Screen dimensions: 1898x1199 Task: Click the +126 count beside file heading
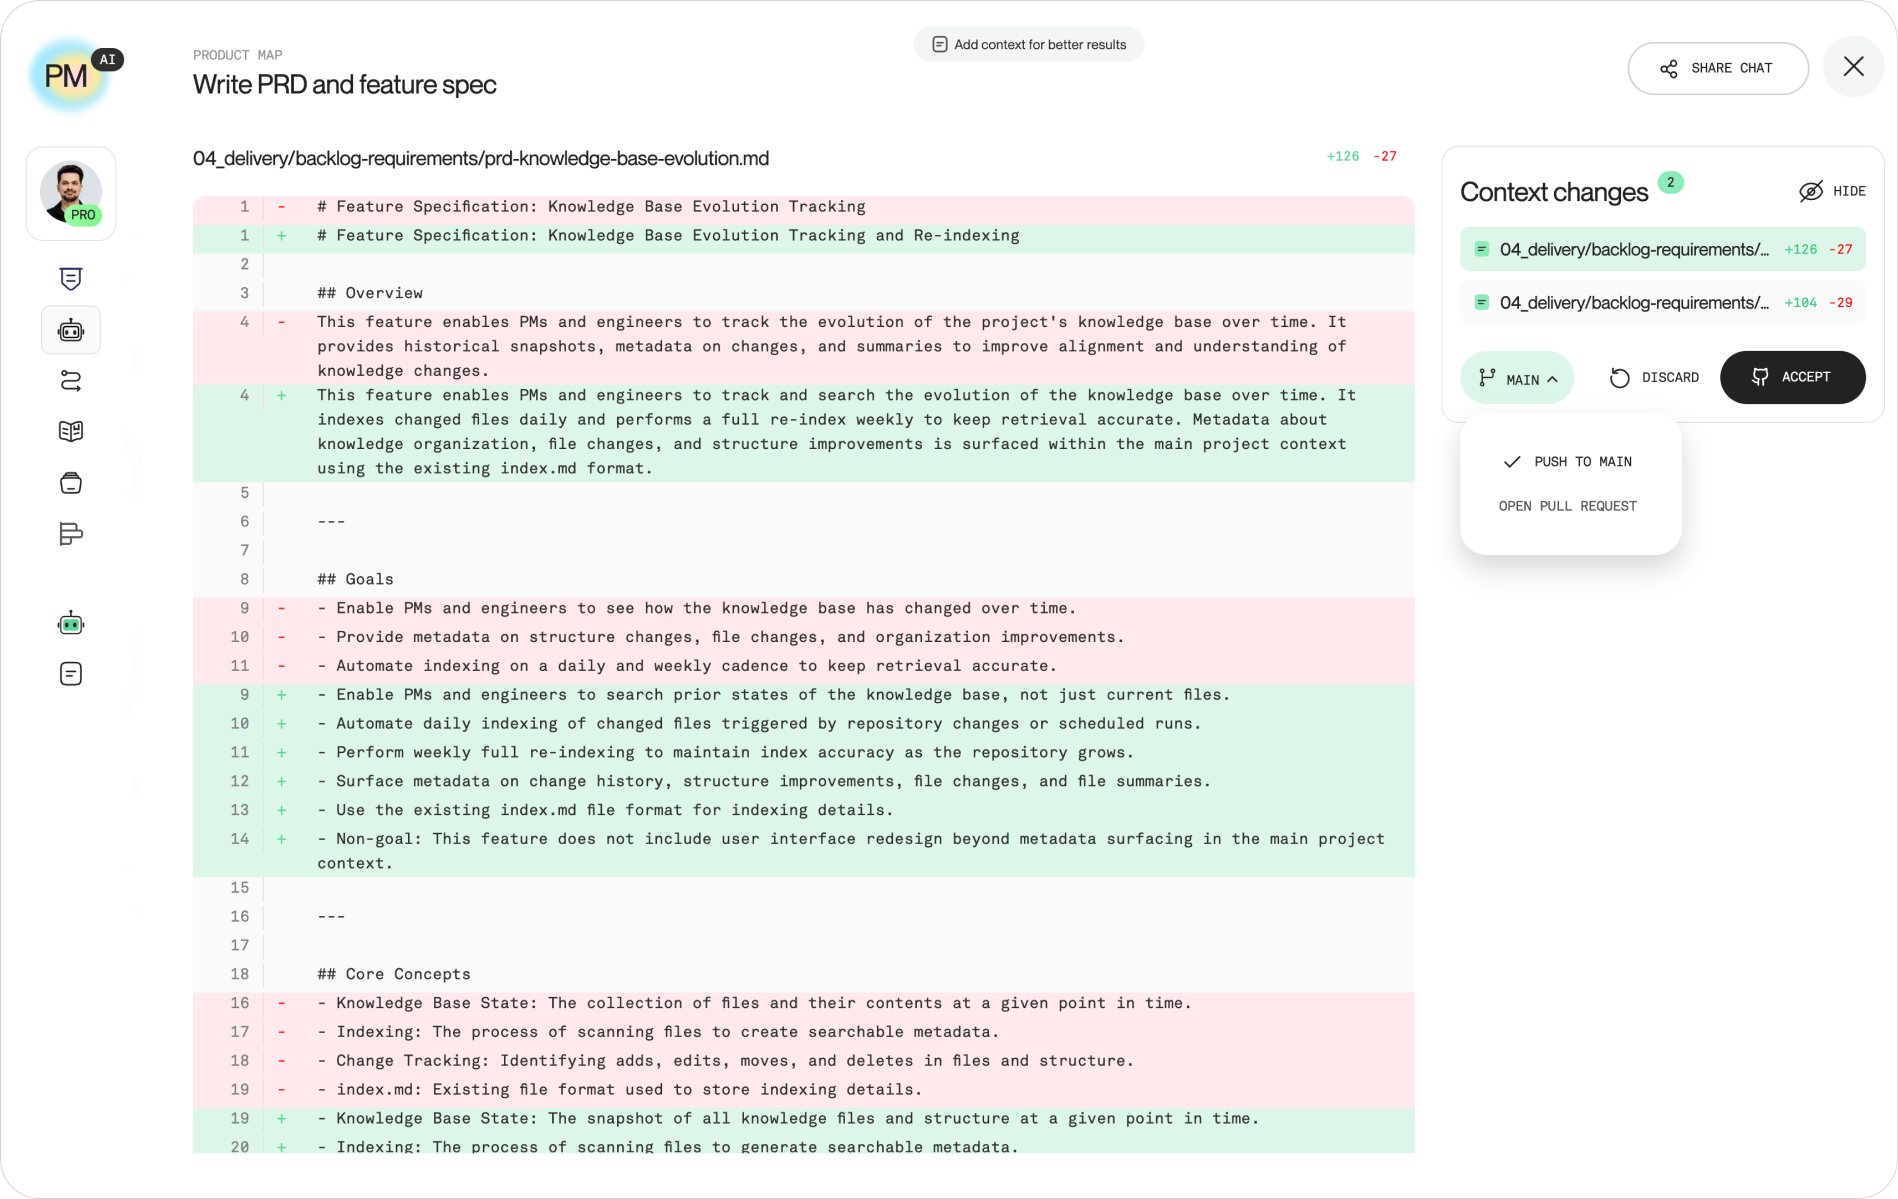(x=1343, y=156)
